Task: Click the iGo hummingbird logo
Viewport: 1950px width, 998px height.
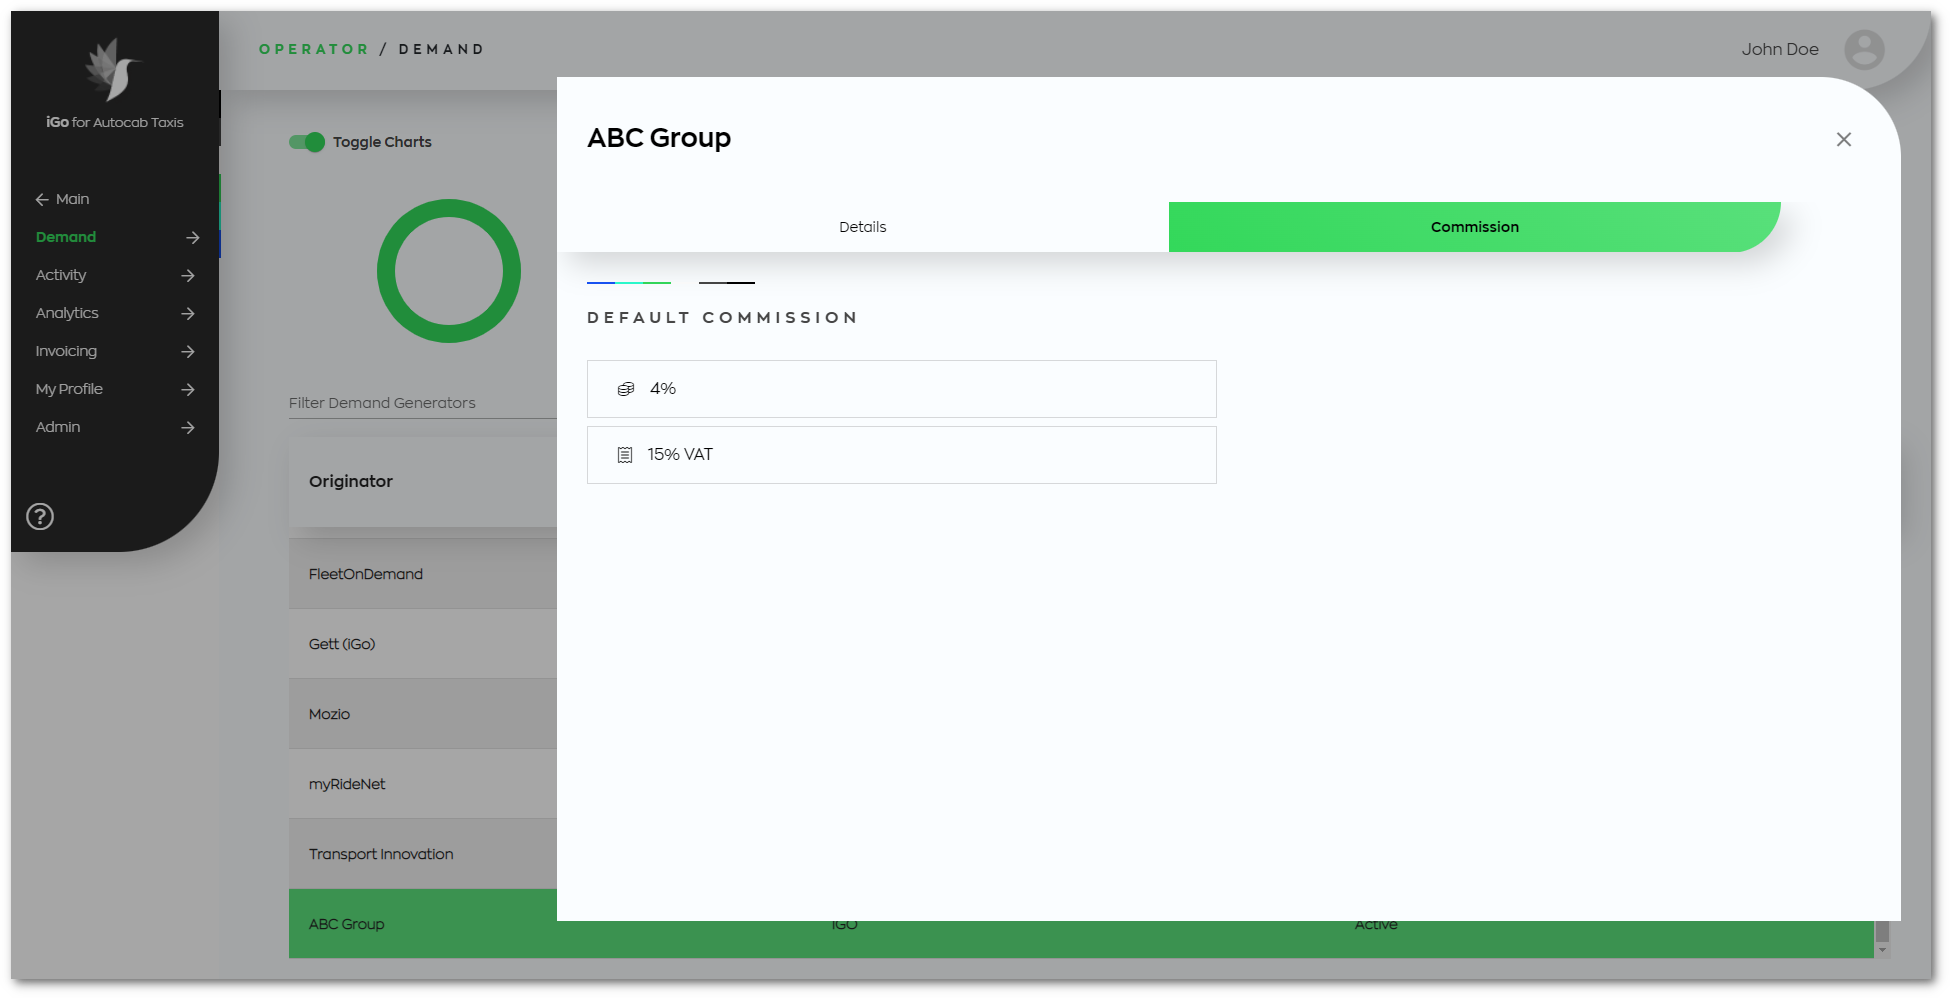Action: (x=113, y=70)
